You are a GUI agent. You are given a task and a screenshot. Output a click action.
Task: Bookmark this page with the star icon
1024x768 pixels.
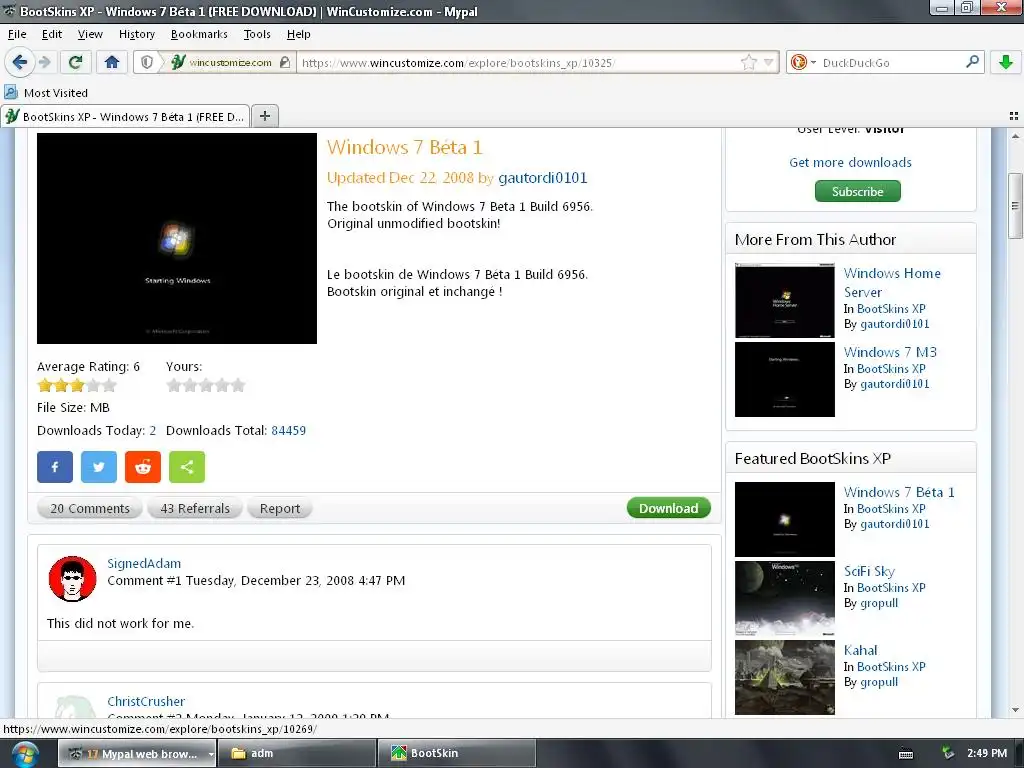coord(748,62)
